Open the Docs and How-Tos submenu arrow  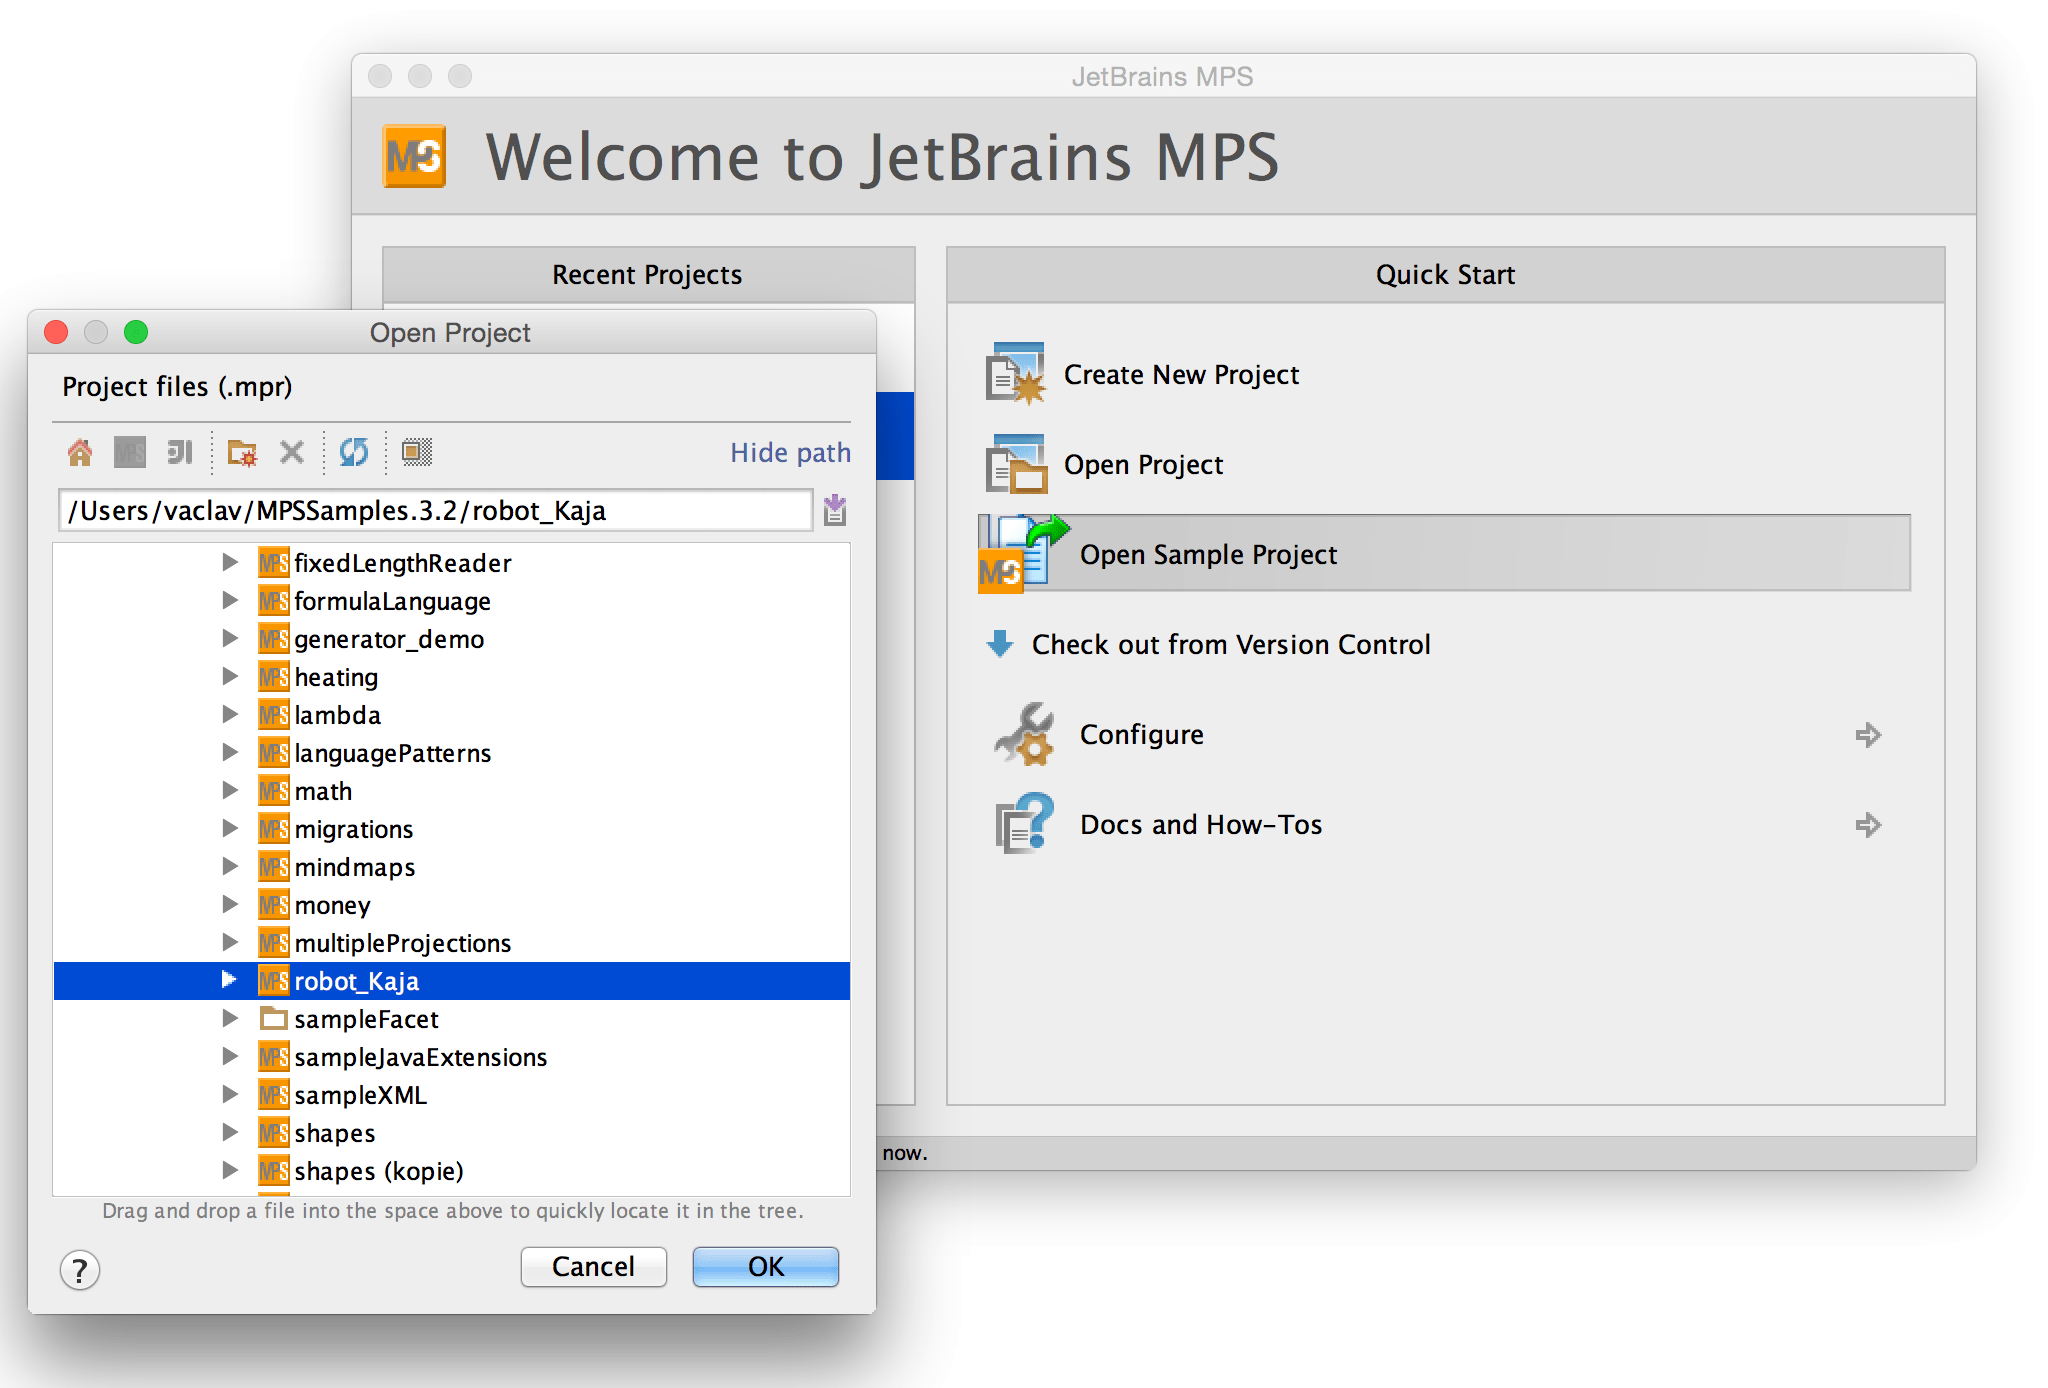click(x=1867, y=825)
